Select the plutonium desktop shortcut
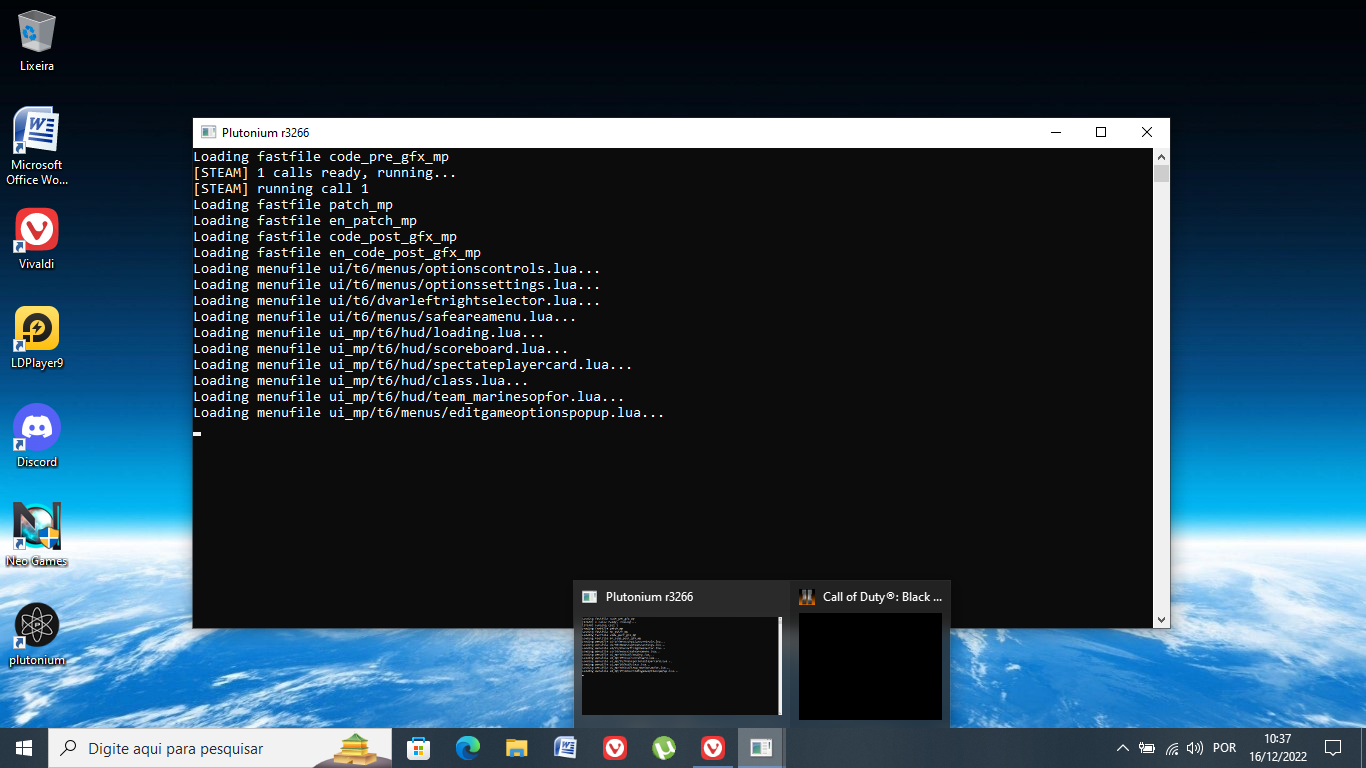 click(x=37, y=634)
